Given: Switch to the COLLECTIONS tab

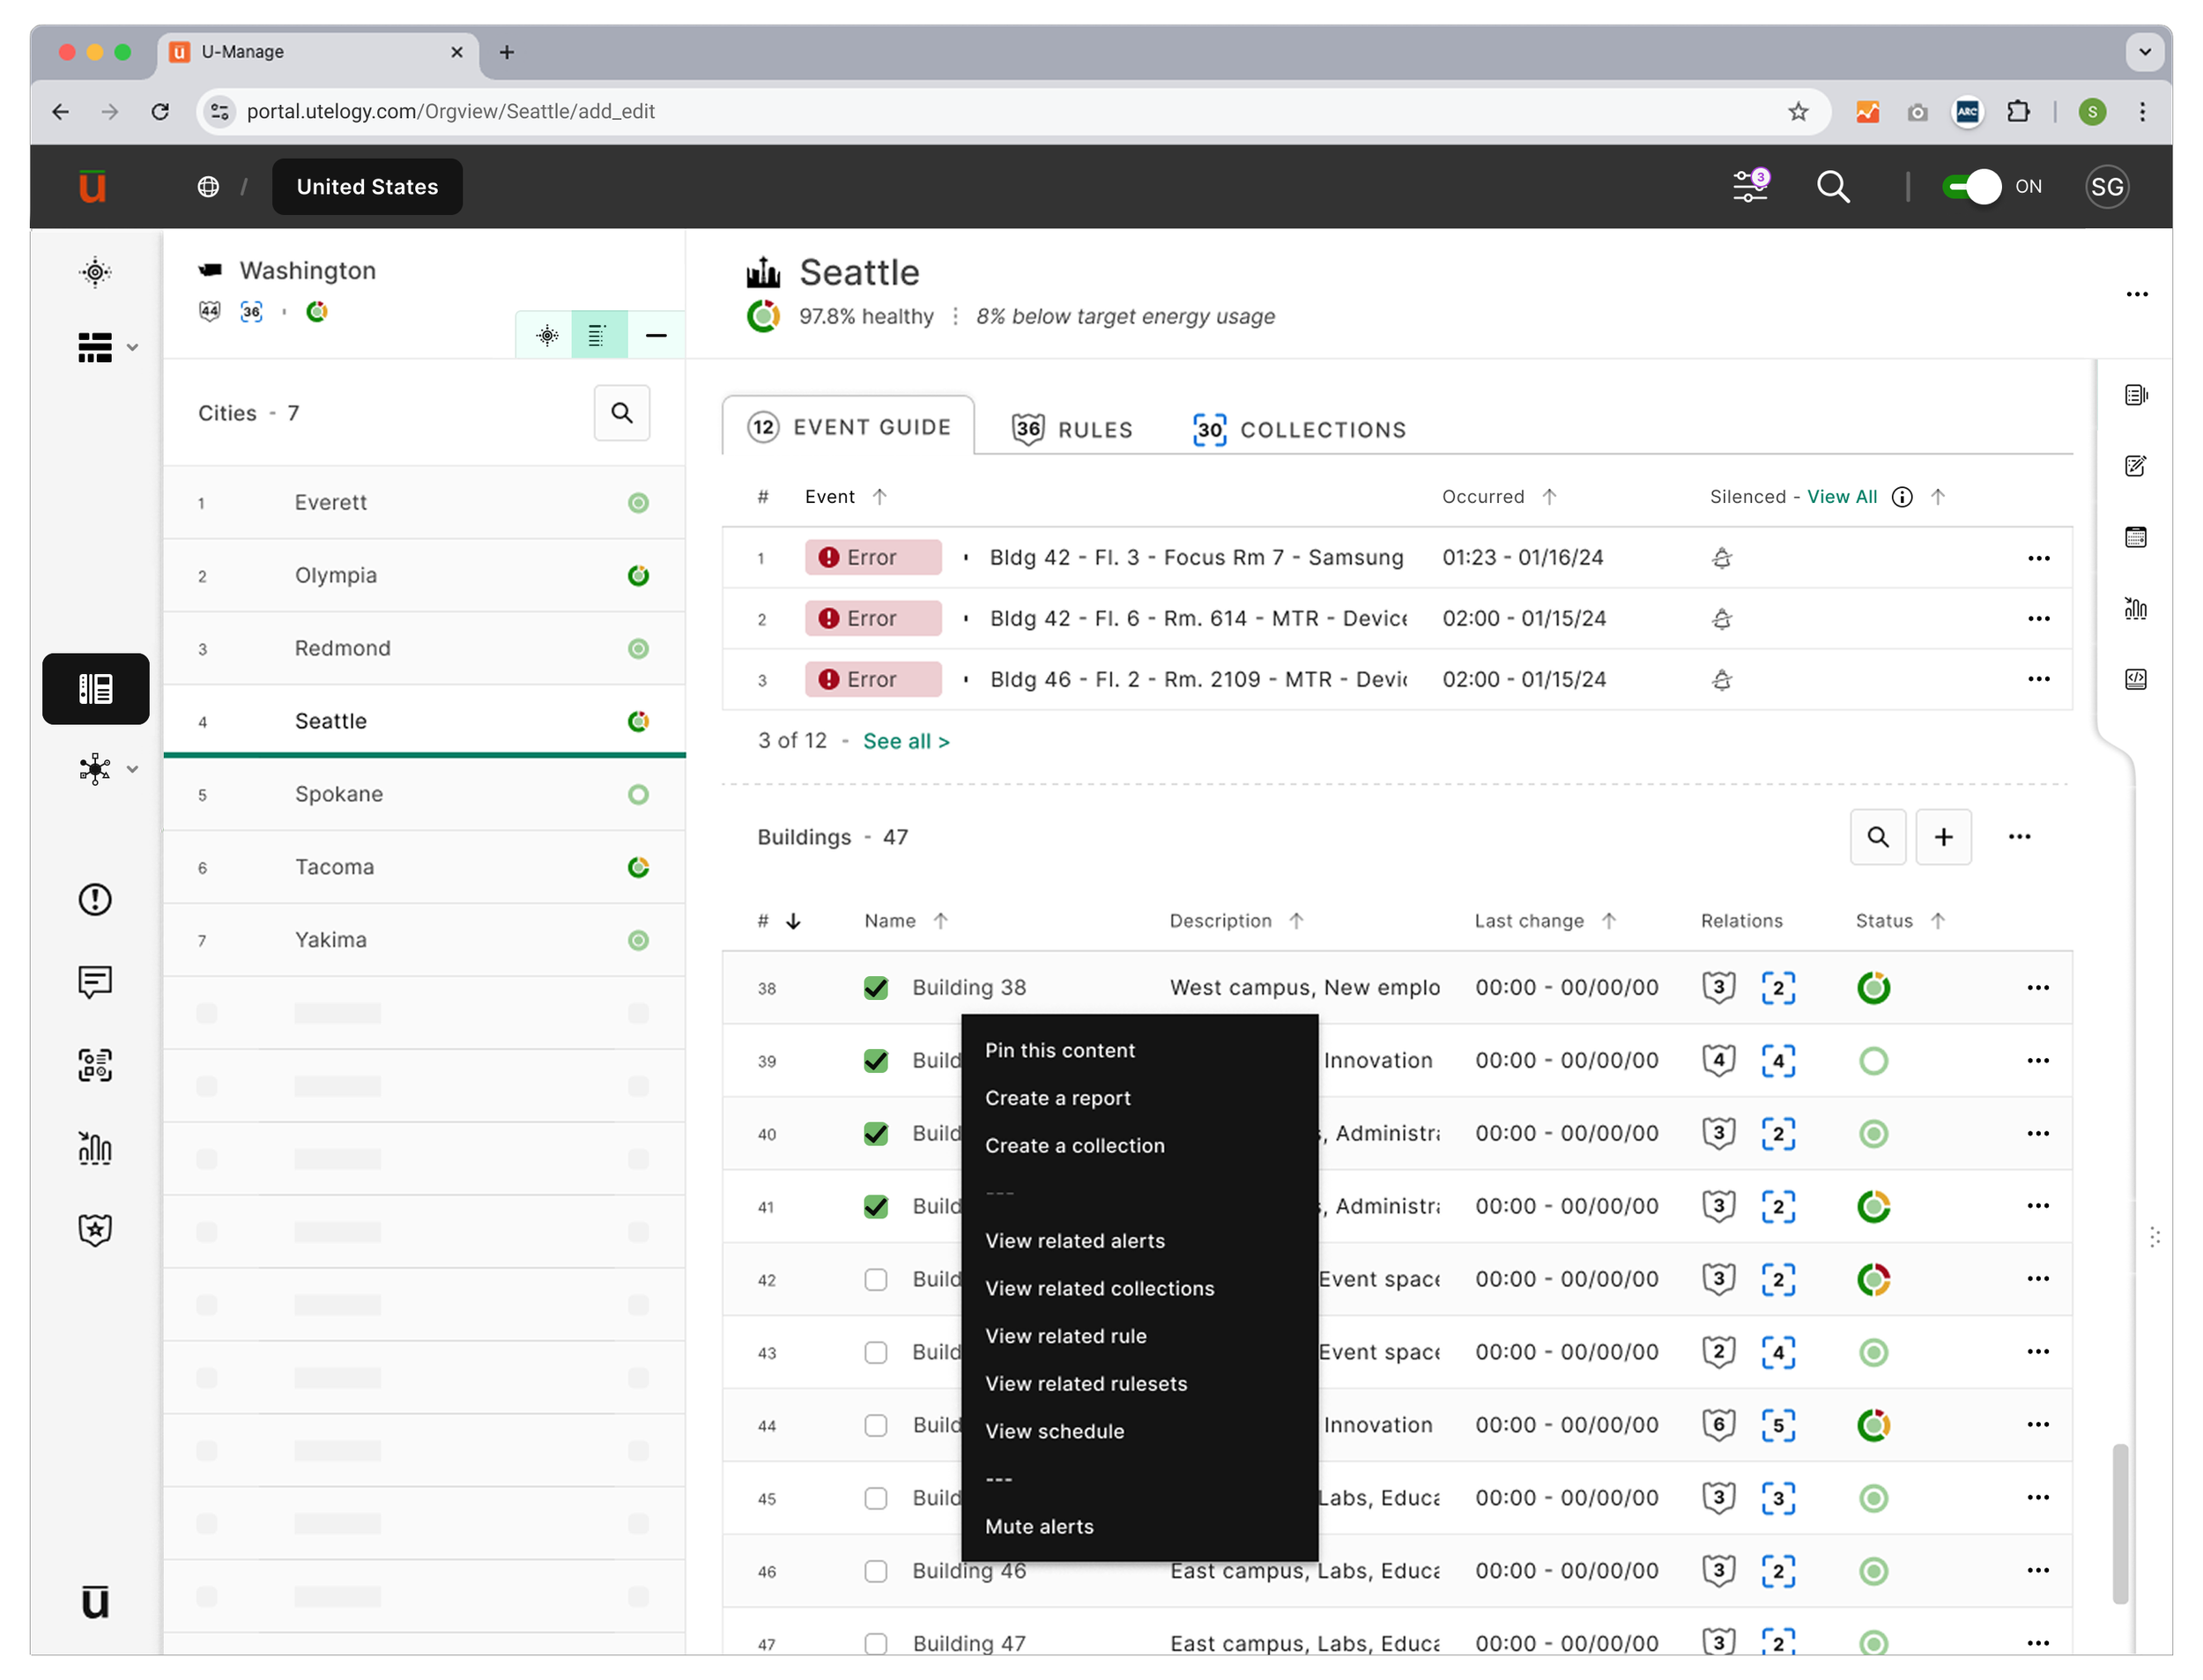Looking at the screenshot, I should [1299, 430].
